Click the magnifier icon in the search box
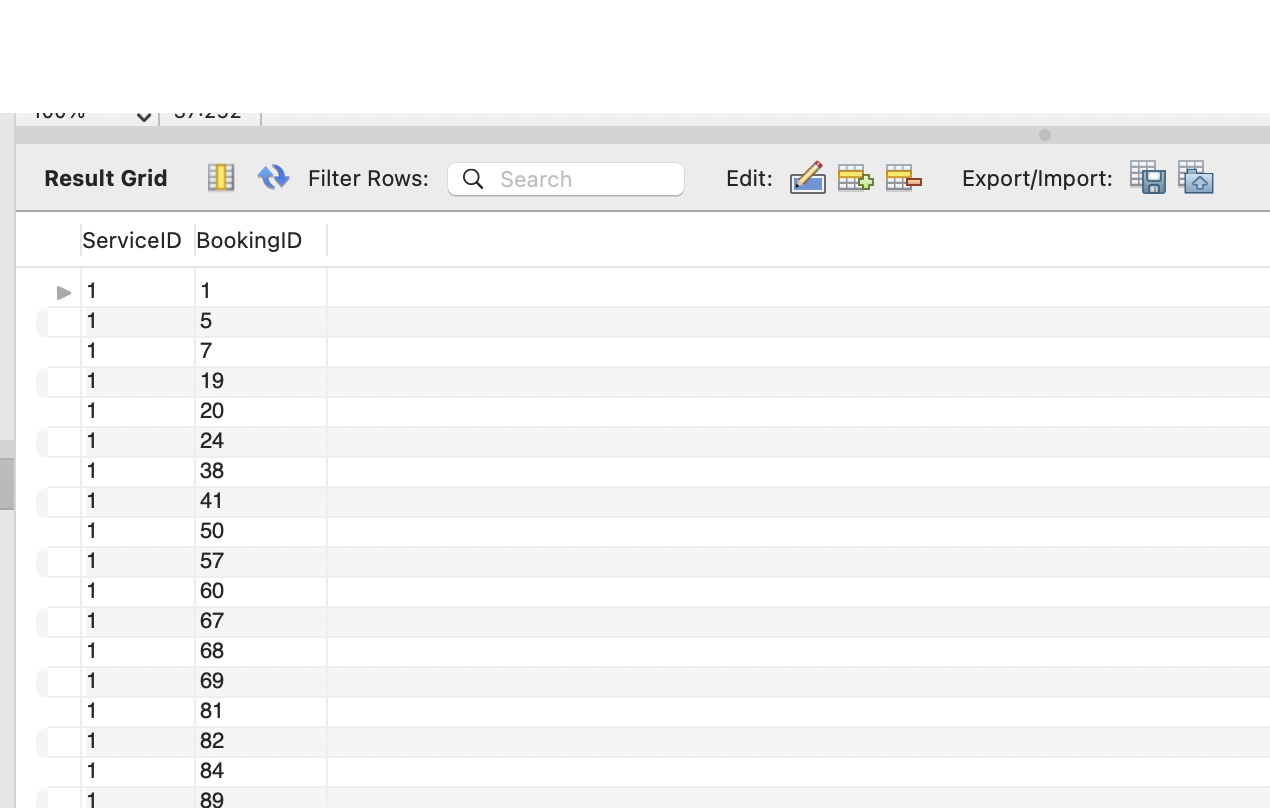The height and width of the screenshot is (808, 1270). point(473,178)
